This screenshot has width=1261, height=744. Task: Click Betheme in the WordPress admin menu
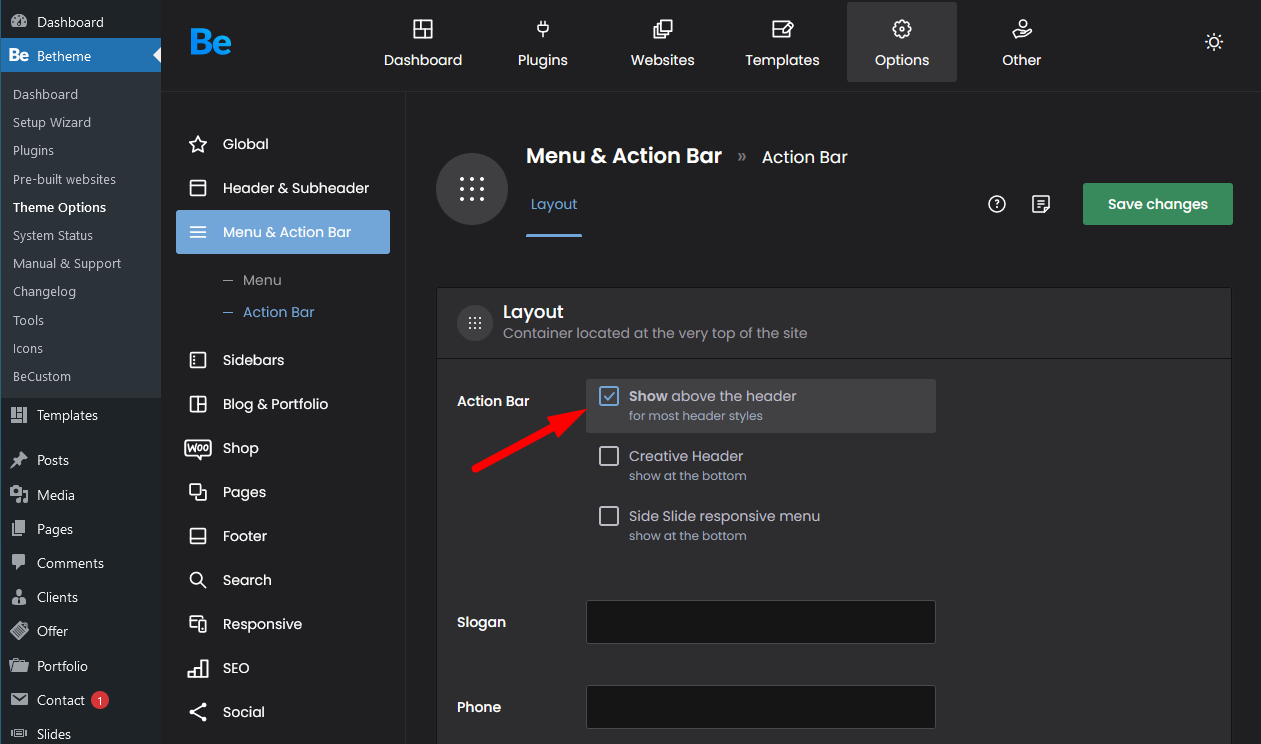[80, 56]
